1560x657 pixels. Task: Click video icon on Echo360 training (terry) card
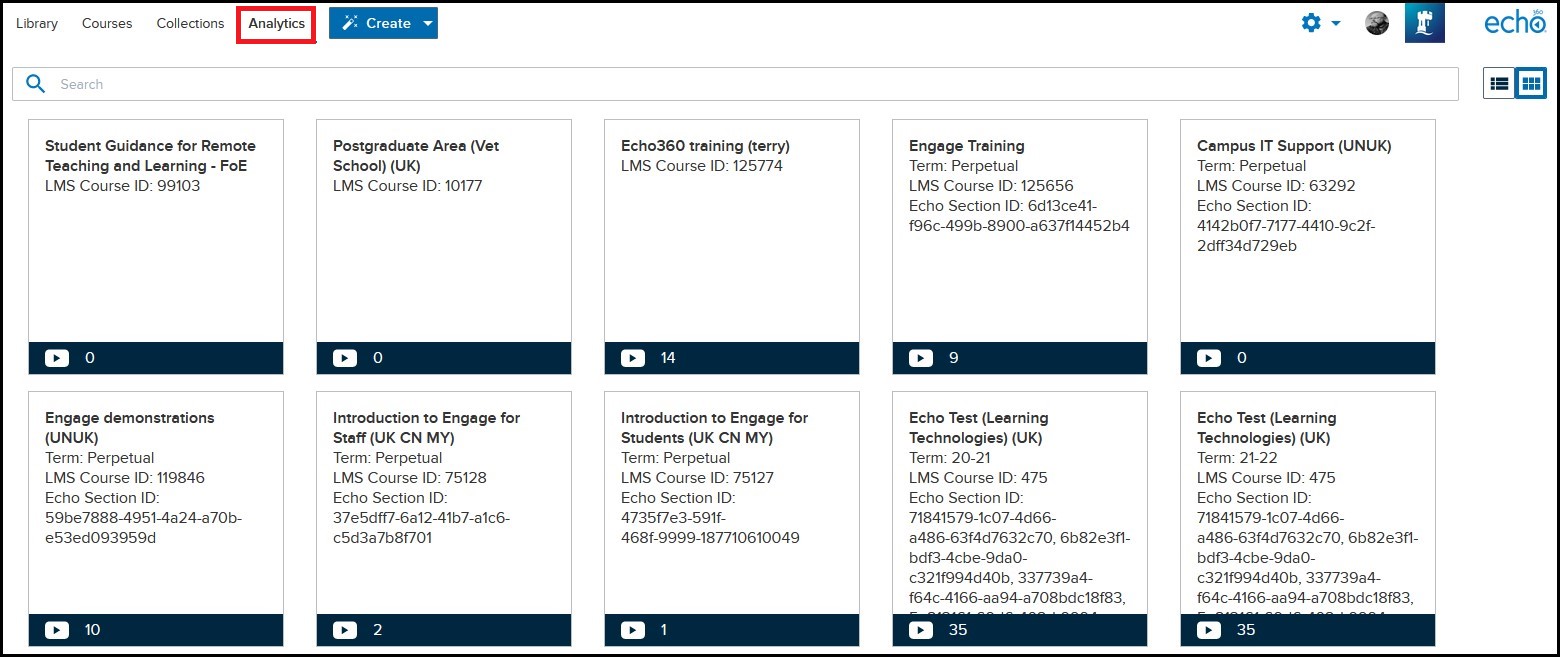633,358
